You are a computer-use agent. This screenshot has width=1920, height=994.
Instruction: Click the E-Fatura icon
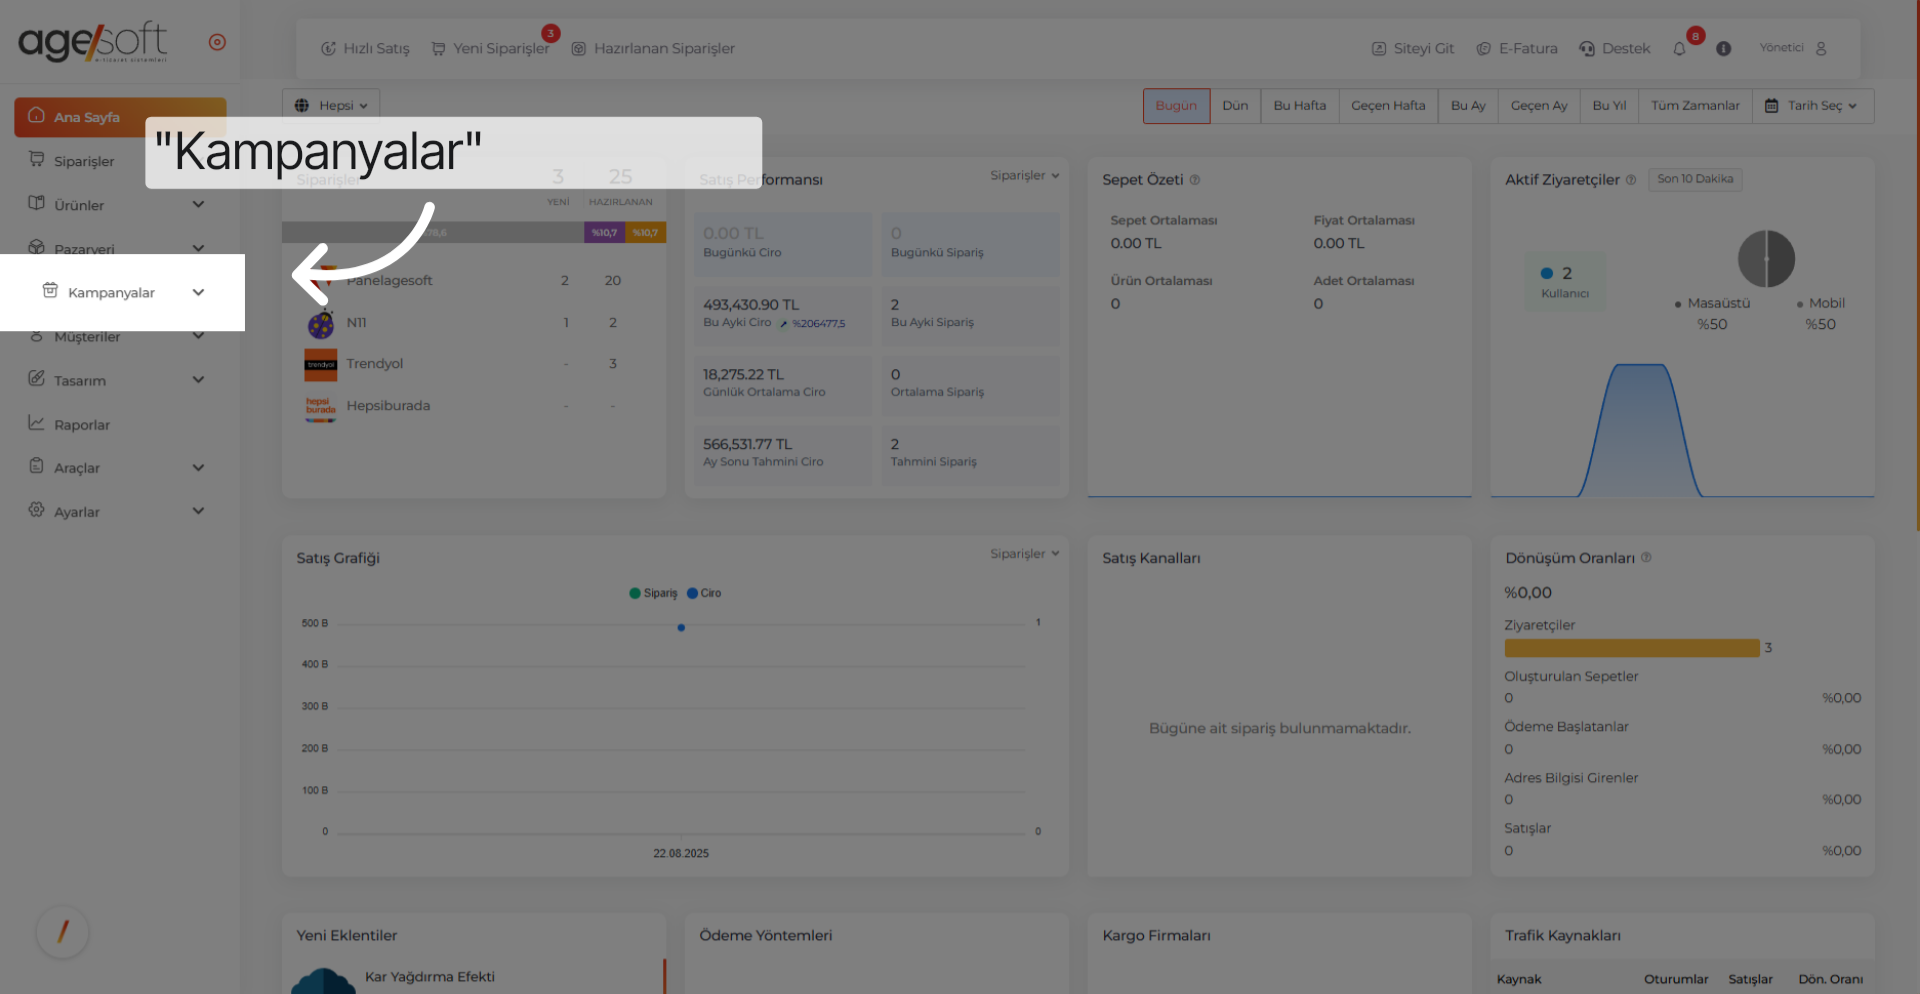tap(1484, 48)
